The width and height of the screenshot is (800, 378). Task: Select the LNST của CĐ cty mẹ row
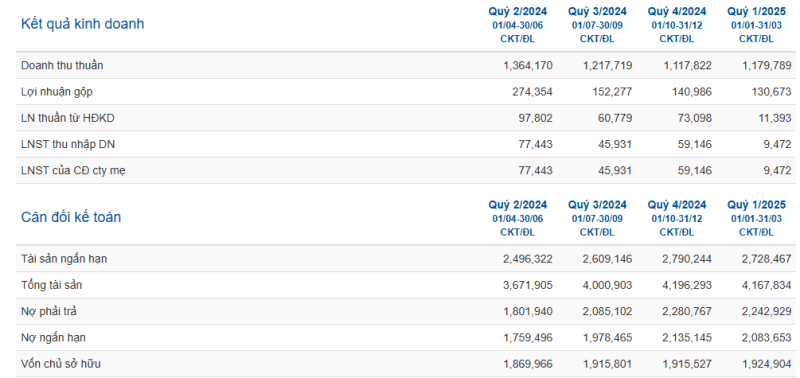click(406, 171)
